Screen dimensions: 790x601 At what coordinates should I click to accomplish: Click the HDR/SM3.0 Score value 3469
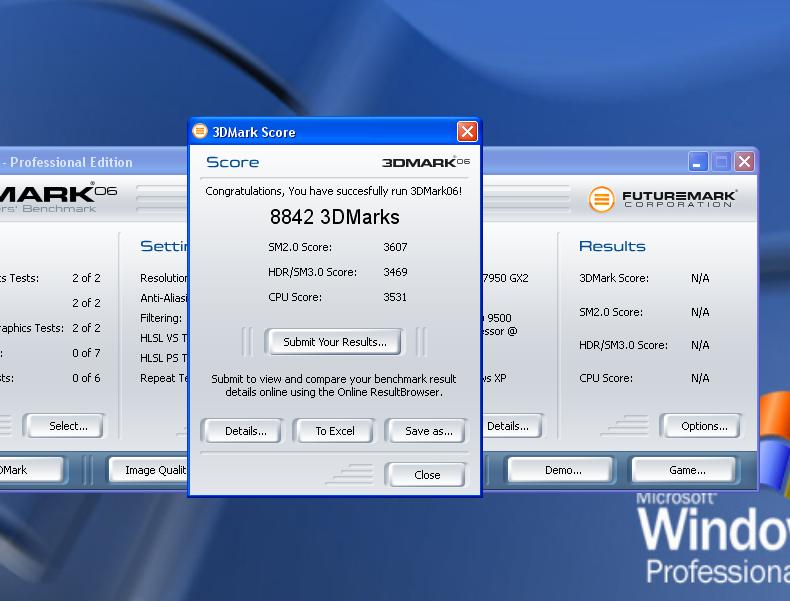point(395,272)
